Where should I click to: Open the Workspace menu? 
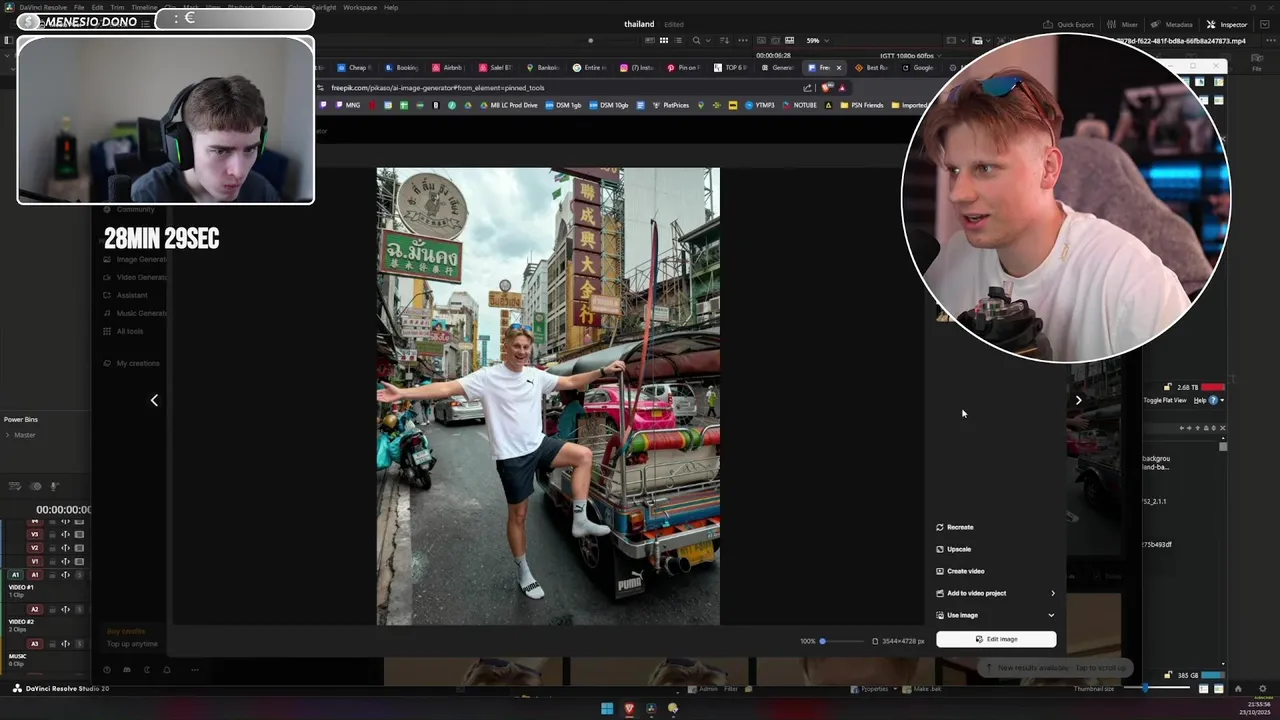(360, 7)
